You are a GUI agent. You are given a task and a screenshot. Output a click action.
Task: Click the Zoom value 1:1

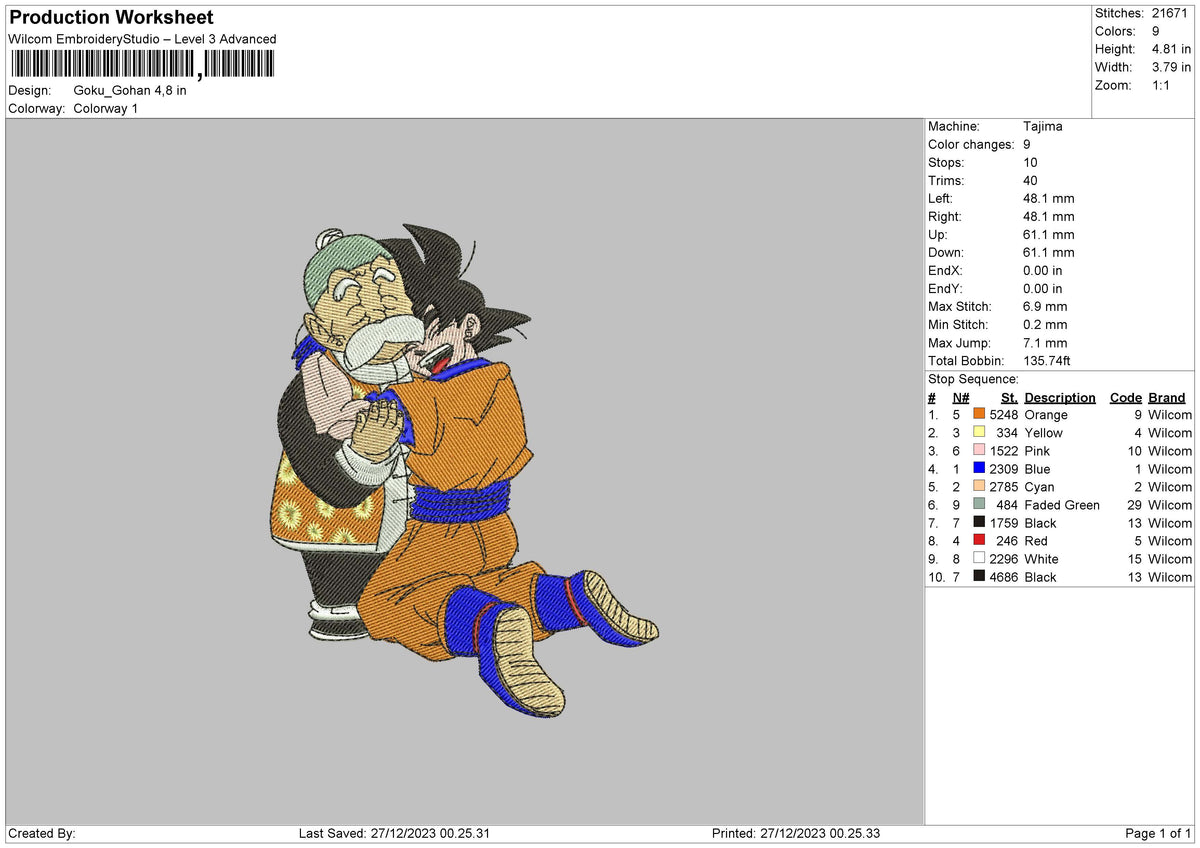[x=1161, y=85]
